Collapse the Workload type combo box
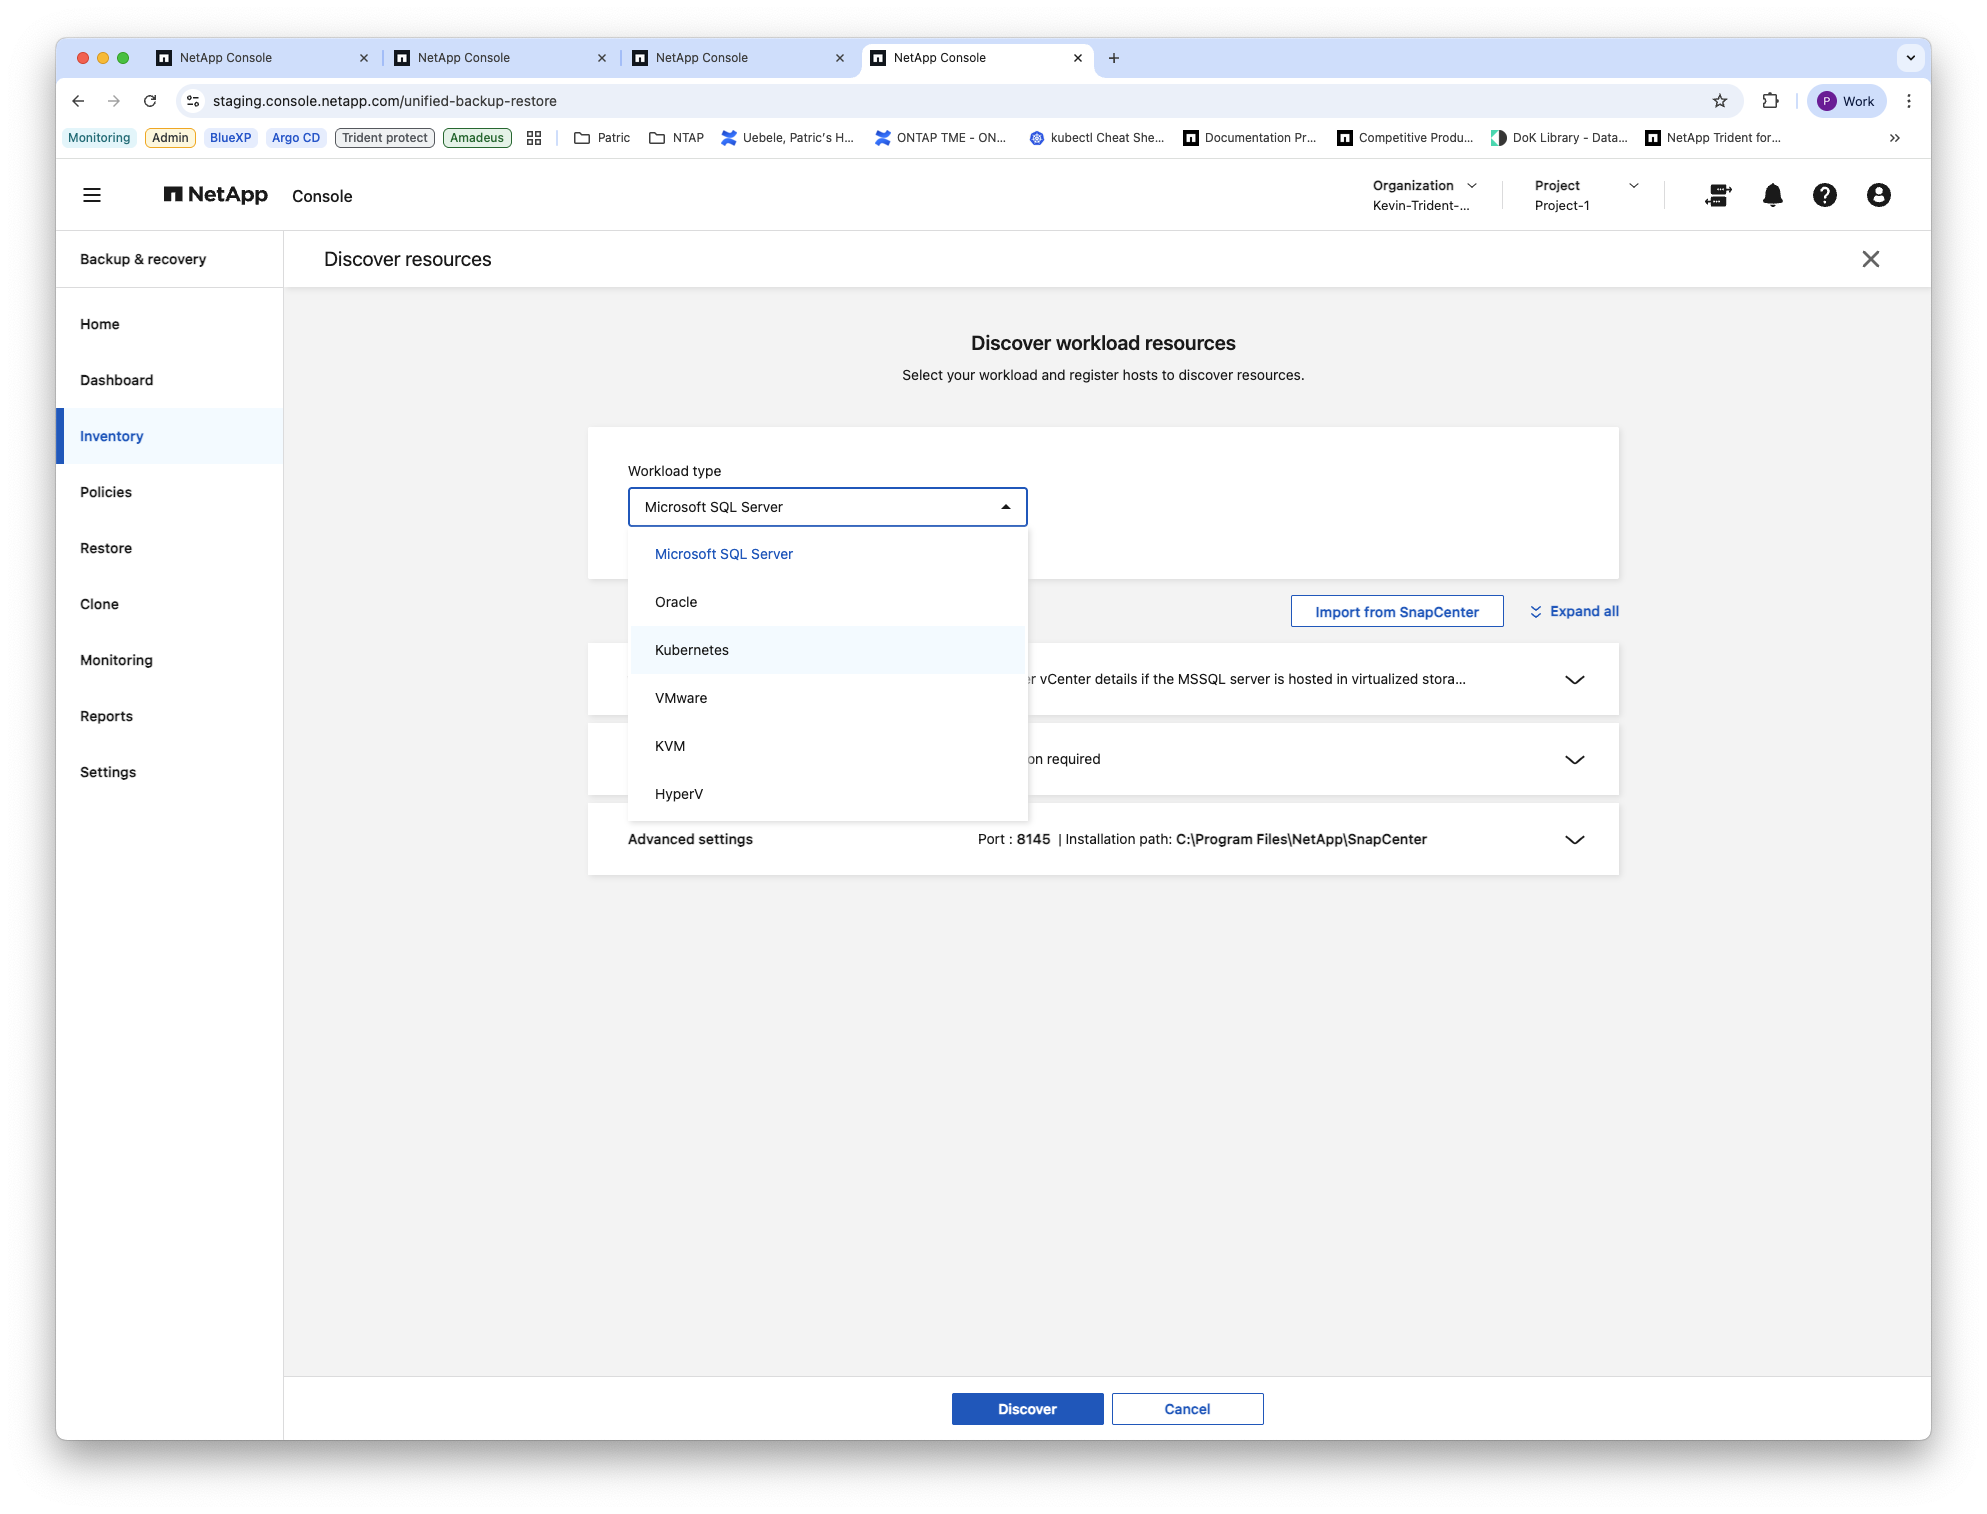This screenshot has width=1987, height=1514. (x=827, y=507)
